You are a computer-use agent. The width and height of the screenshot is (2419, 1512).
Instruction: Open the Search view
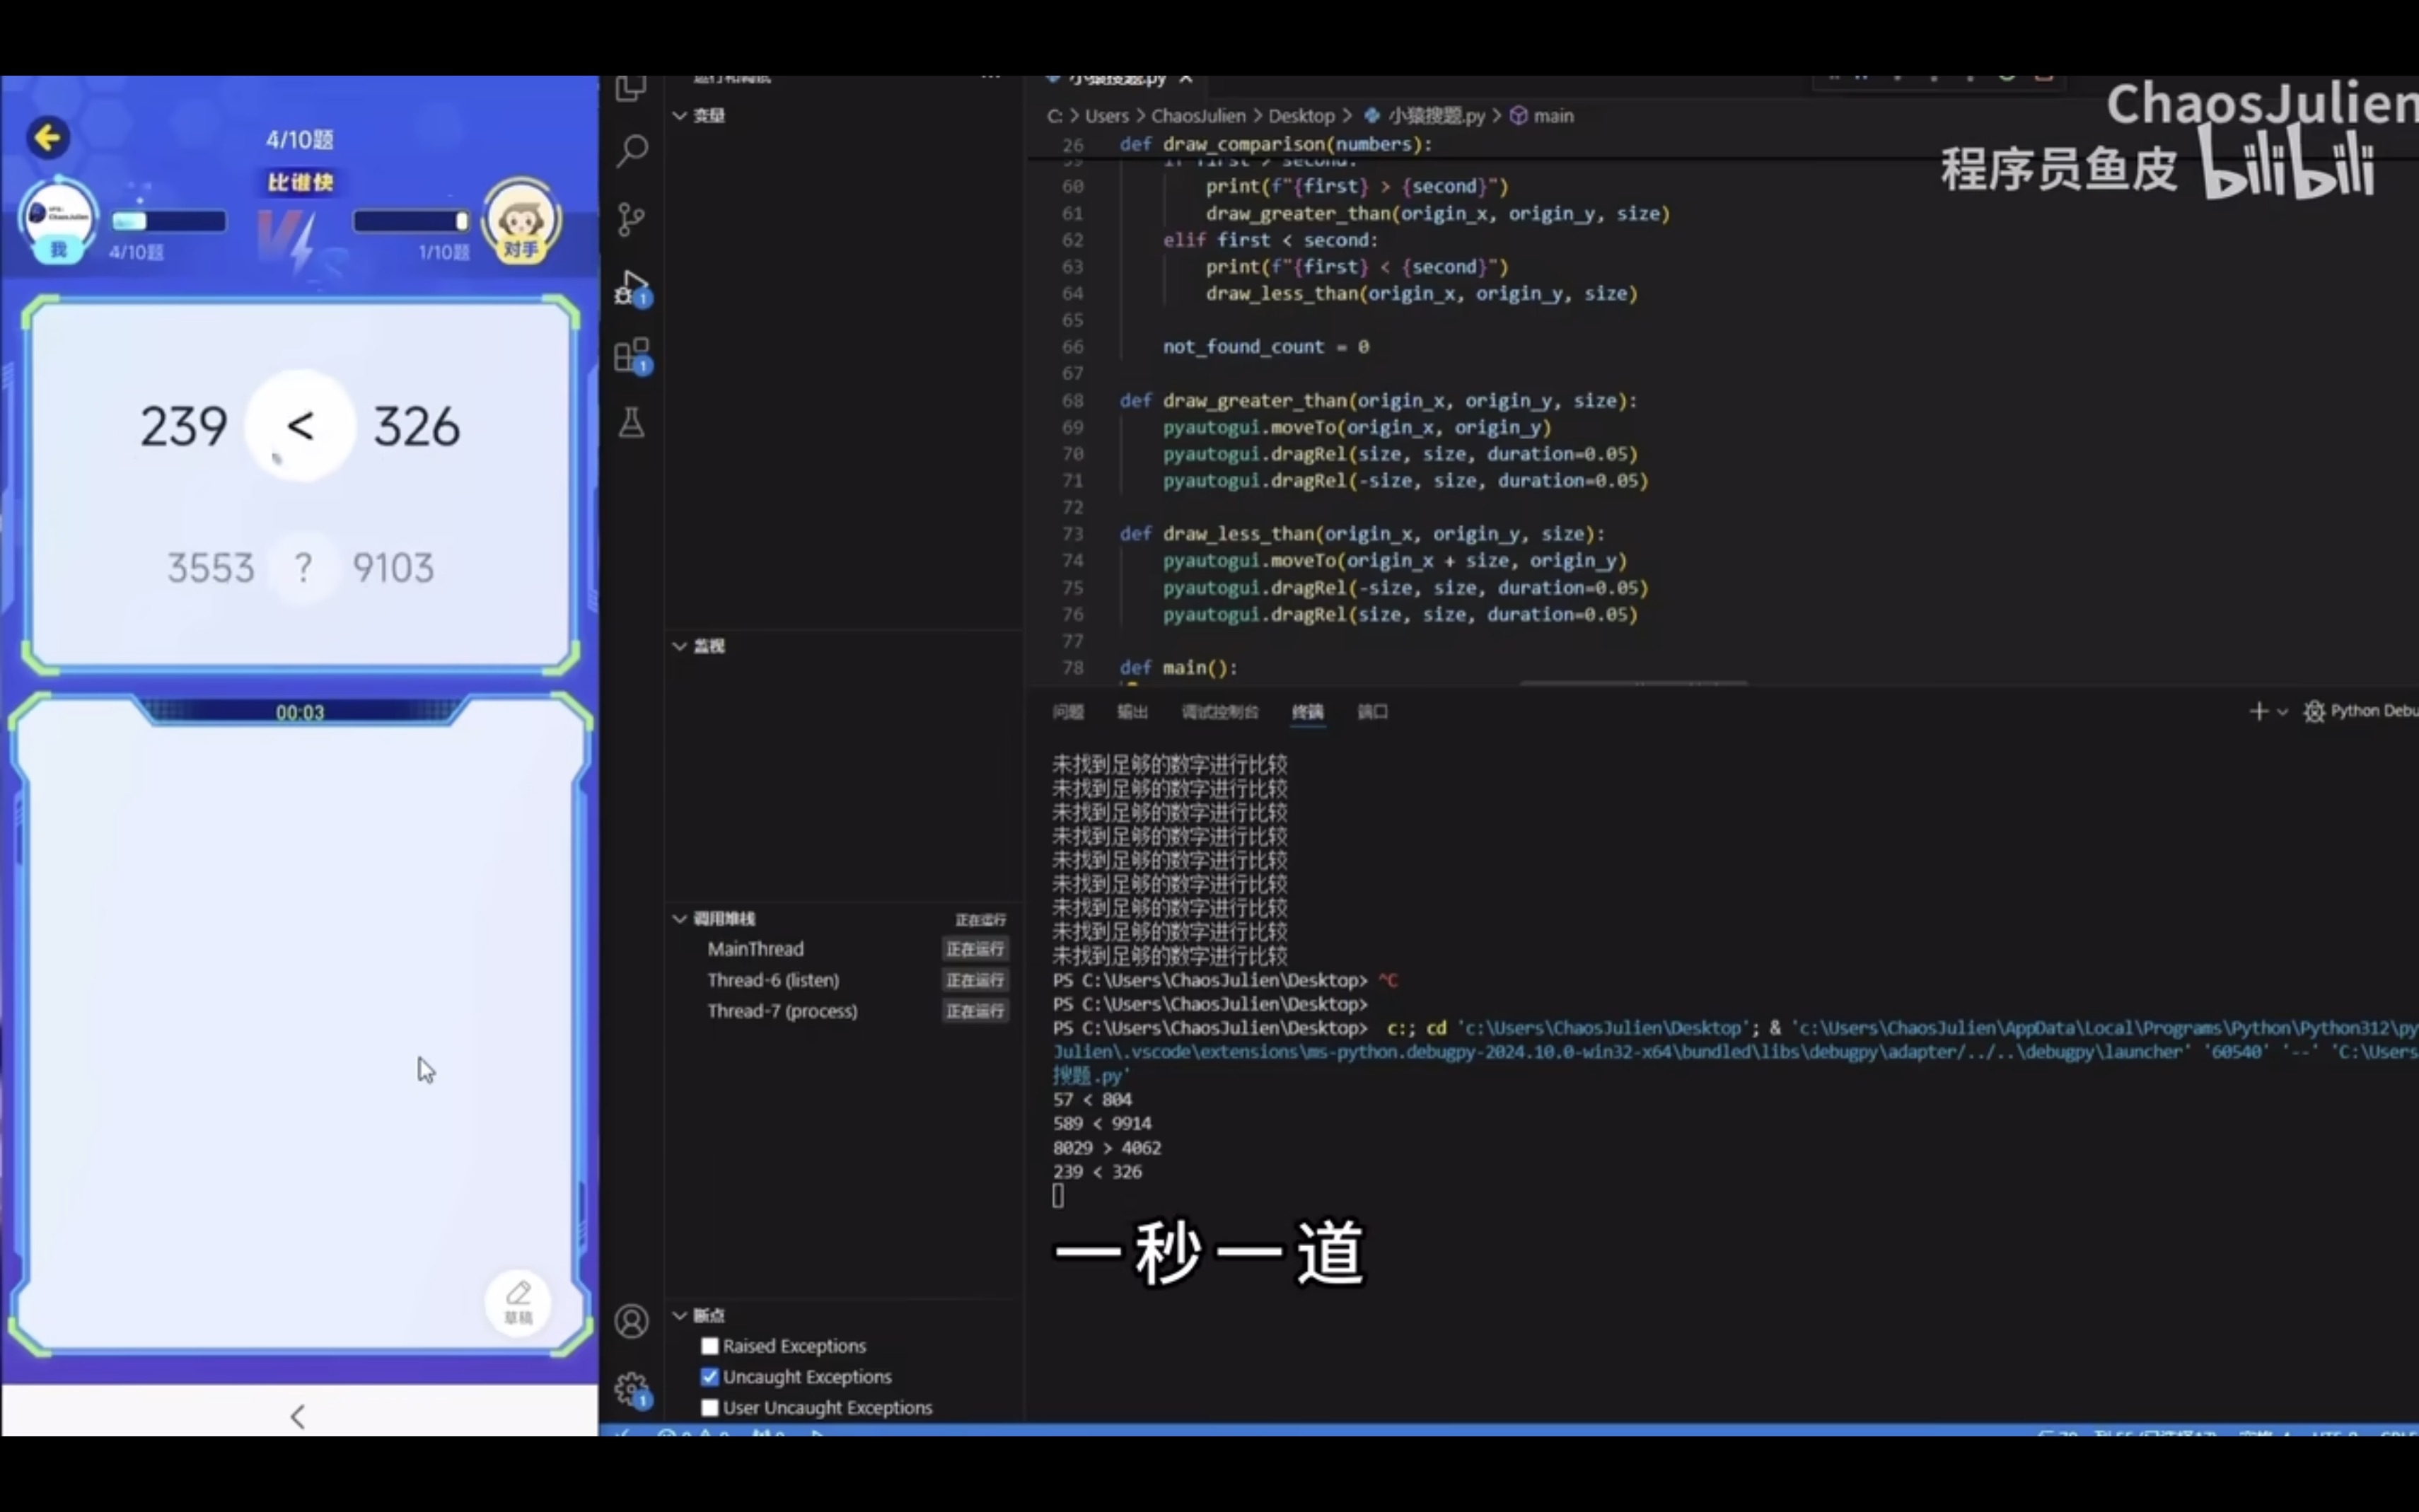[x=631, y=150]
